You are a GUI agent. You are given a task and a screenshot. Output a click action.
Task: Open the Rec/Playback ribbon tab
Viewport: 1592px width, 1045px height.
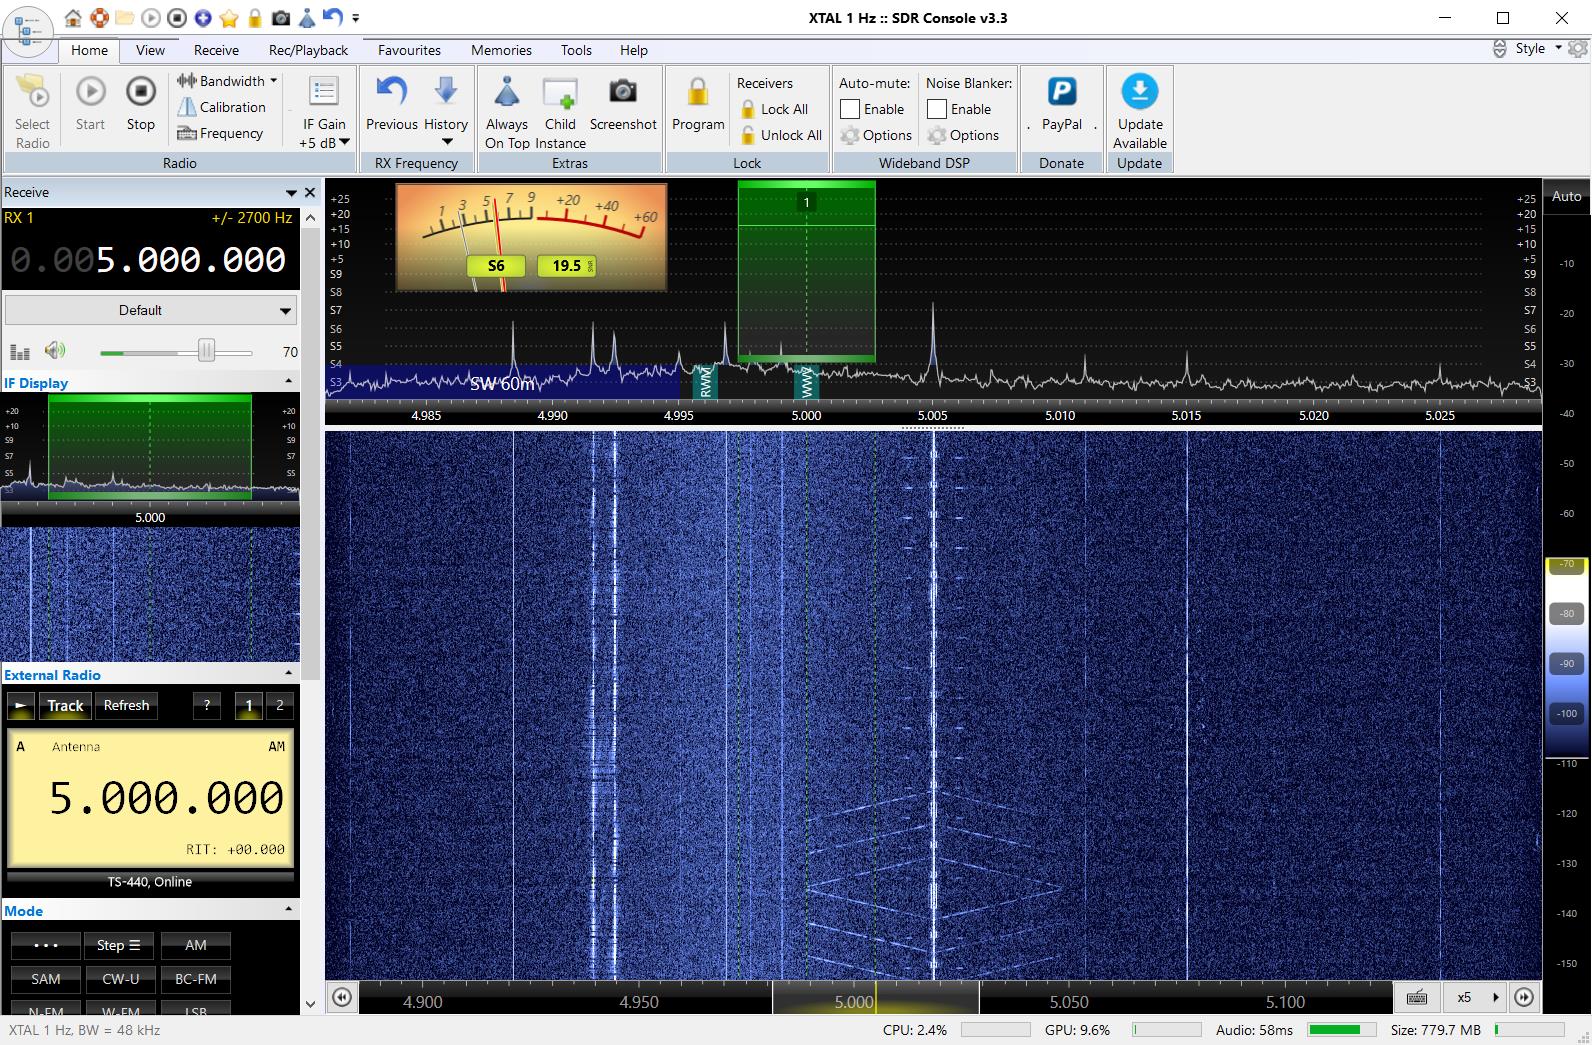tap(308, 50)
